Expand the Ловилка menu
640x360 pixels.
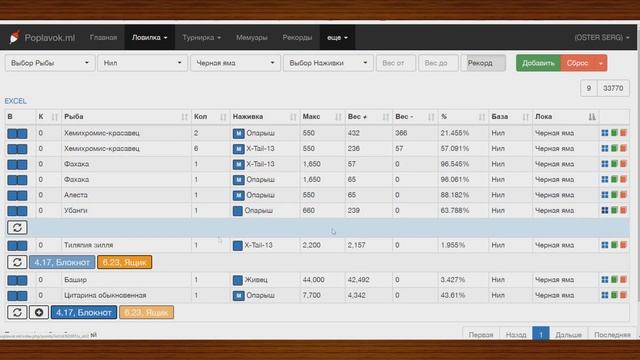[149, 37]
